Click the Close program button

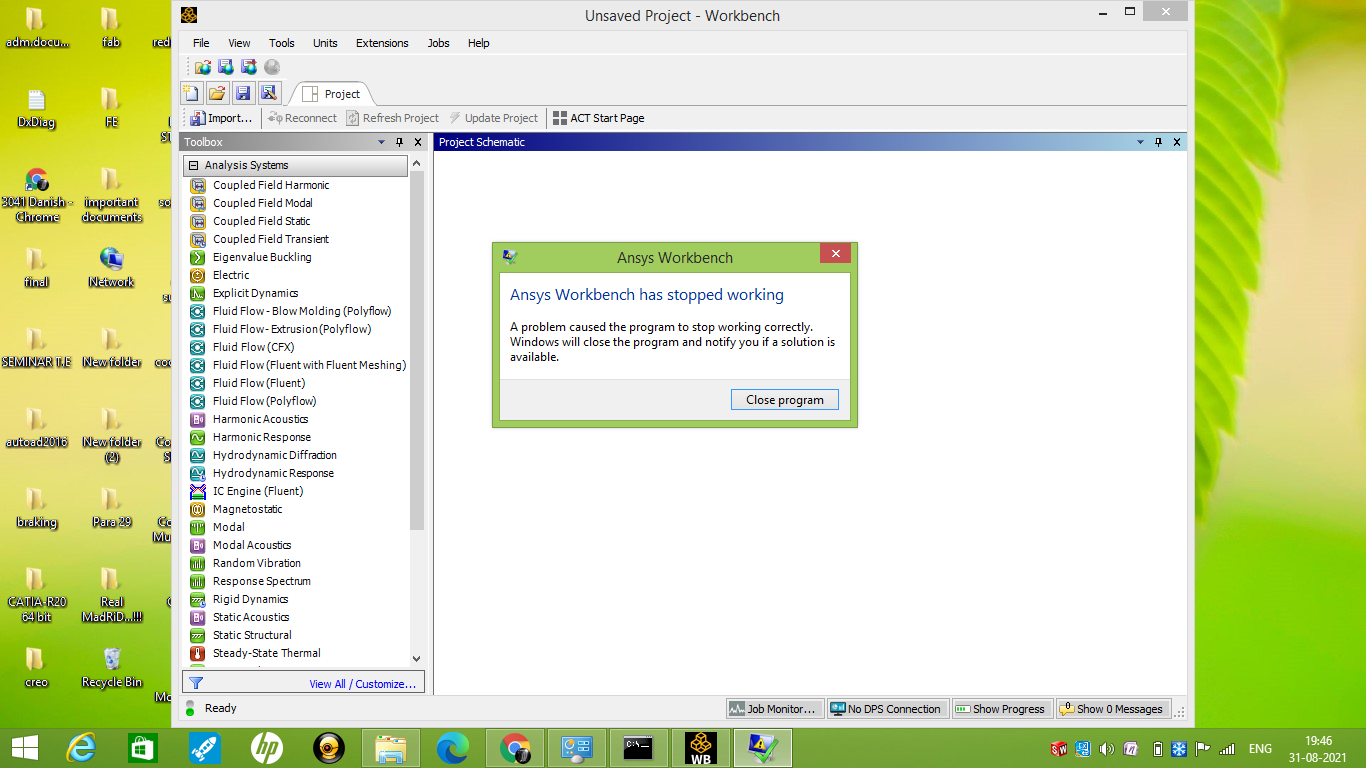(785, 400)
